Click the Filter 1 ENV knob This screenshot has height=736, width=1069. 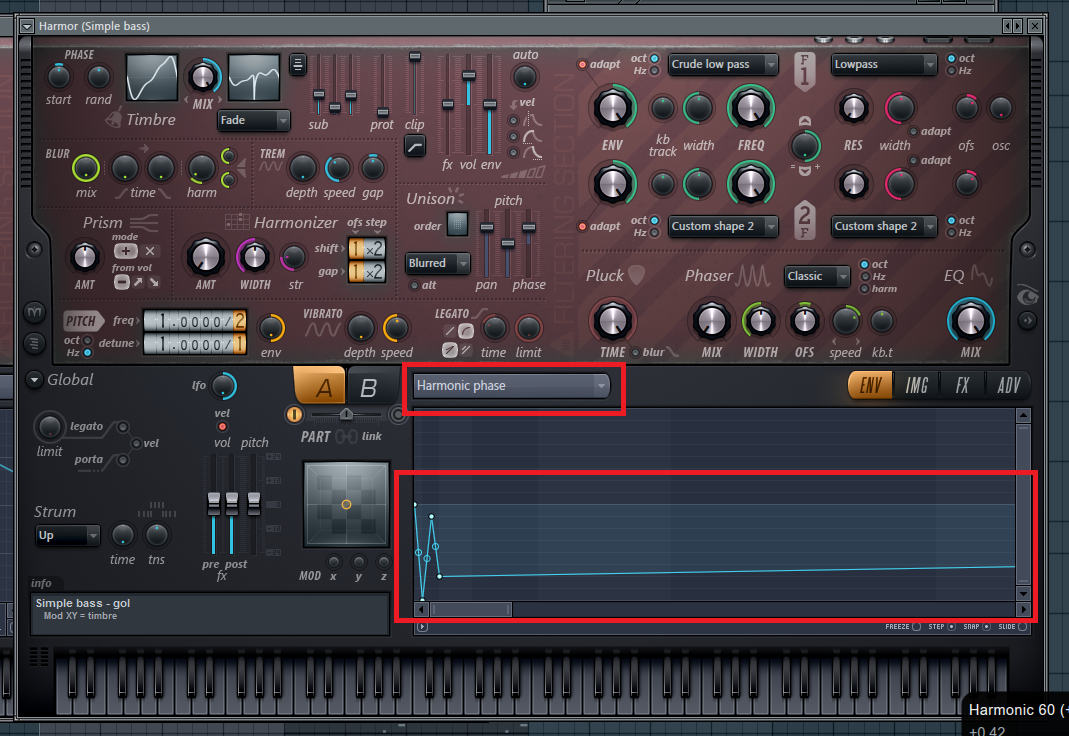click(x=612, y=108)
